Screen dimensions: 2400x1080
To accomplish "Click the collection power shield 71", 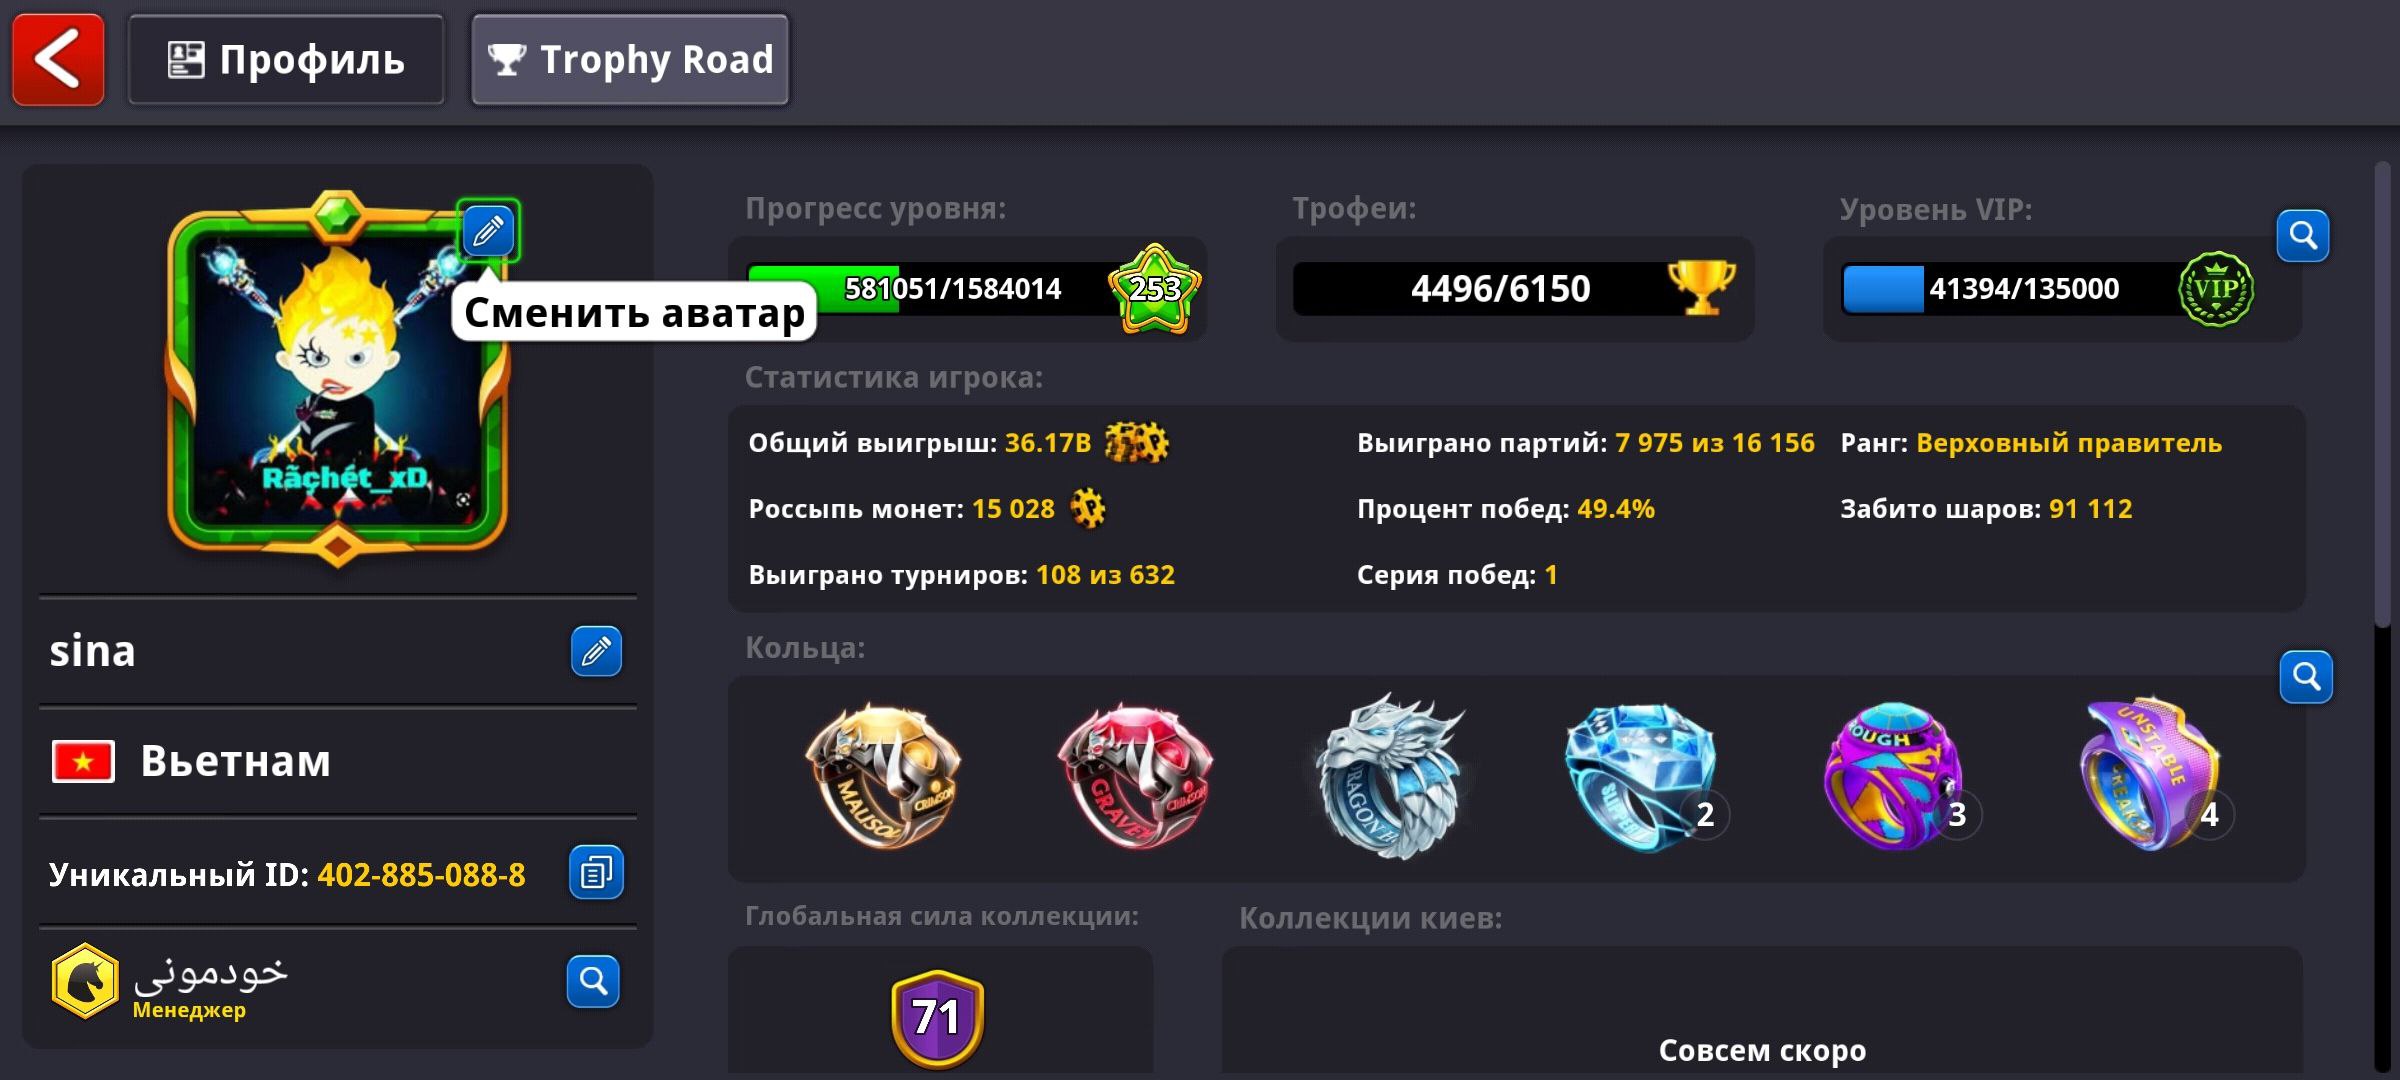I will [937, 1018].
